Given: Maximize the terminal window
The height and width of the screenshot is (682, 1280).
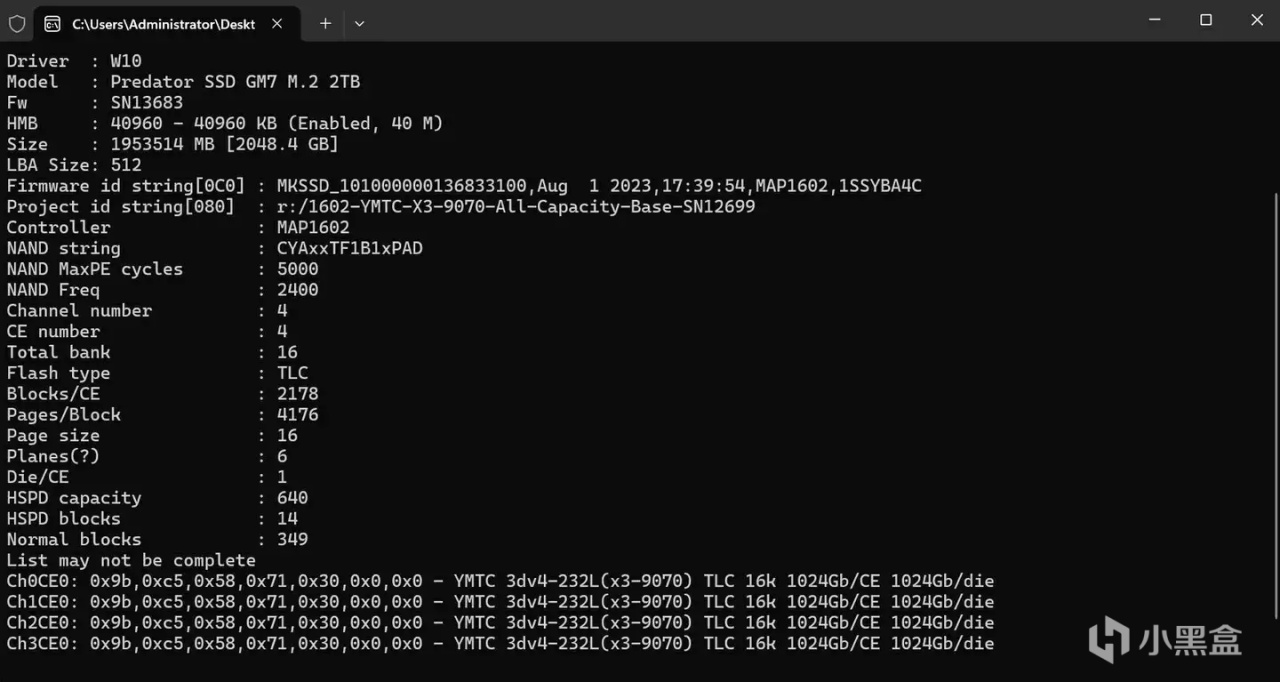Looking at the screenshot, I should [1206, 20].
